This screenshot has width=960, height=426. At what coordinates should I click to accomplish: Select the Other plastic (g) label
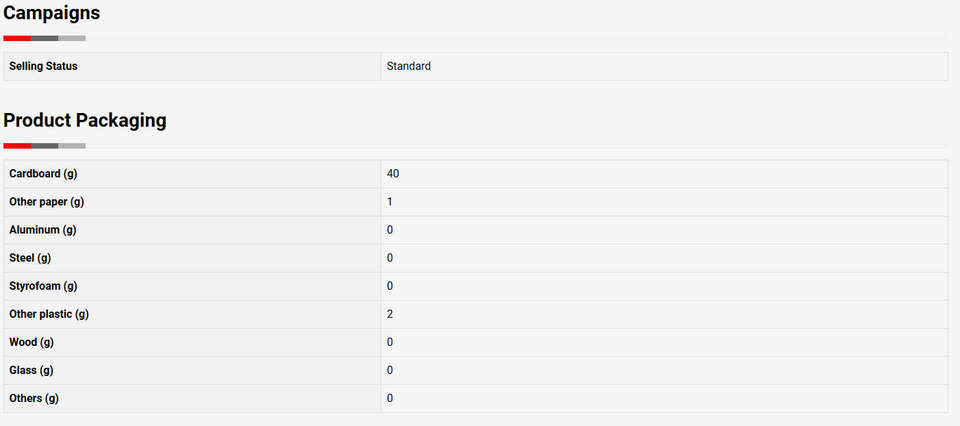(x=49, y=315)
